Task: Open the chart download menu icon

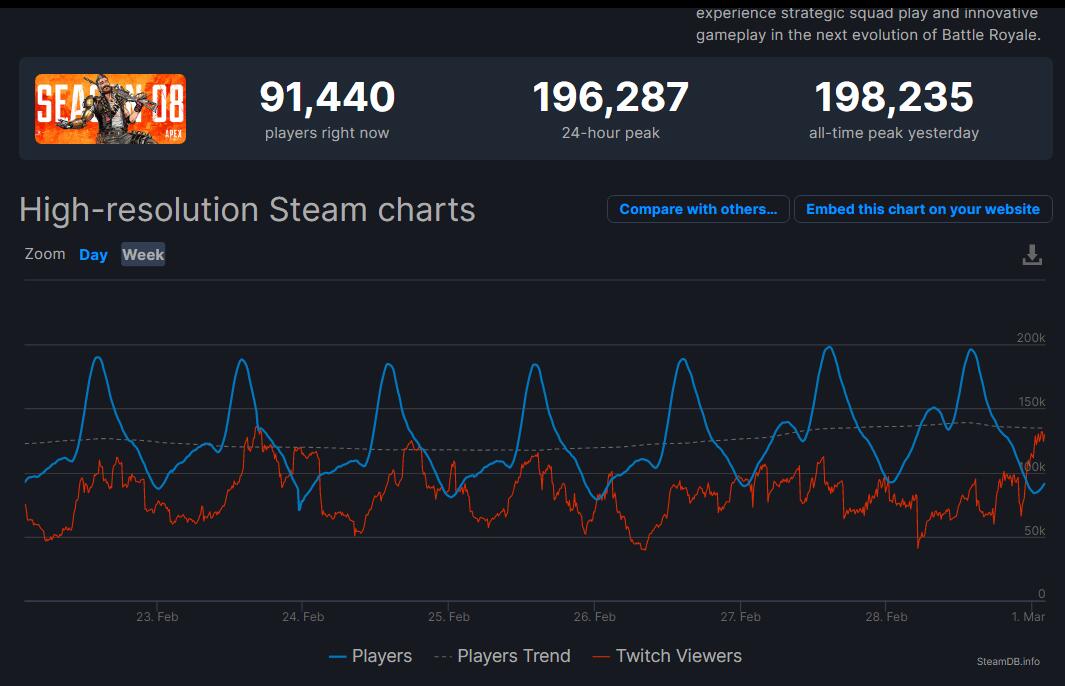Action: (x=1032, y=255)
